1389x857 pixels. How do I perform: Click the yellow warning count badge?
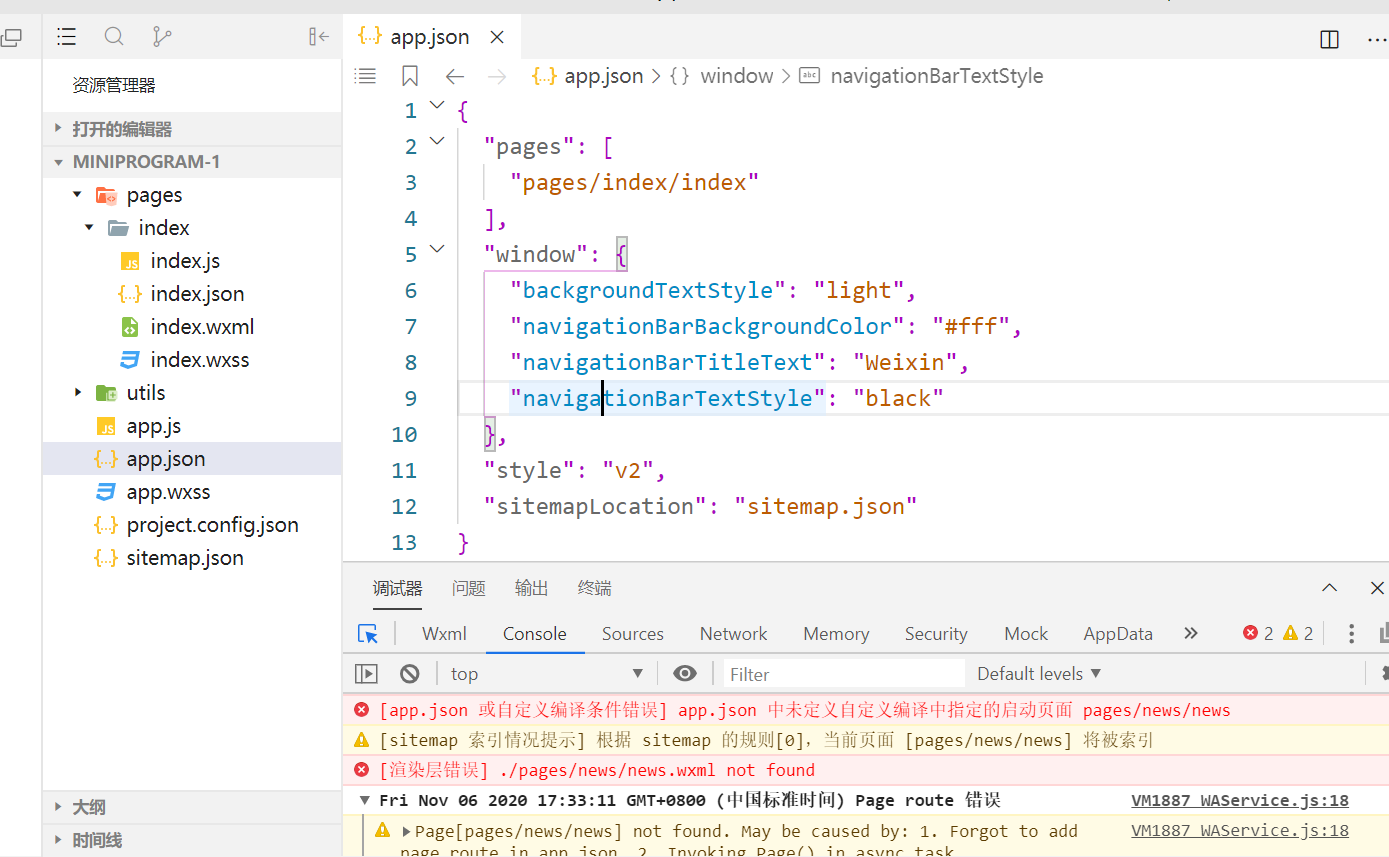(1298, 633)
